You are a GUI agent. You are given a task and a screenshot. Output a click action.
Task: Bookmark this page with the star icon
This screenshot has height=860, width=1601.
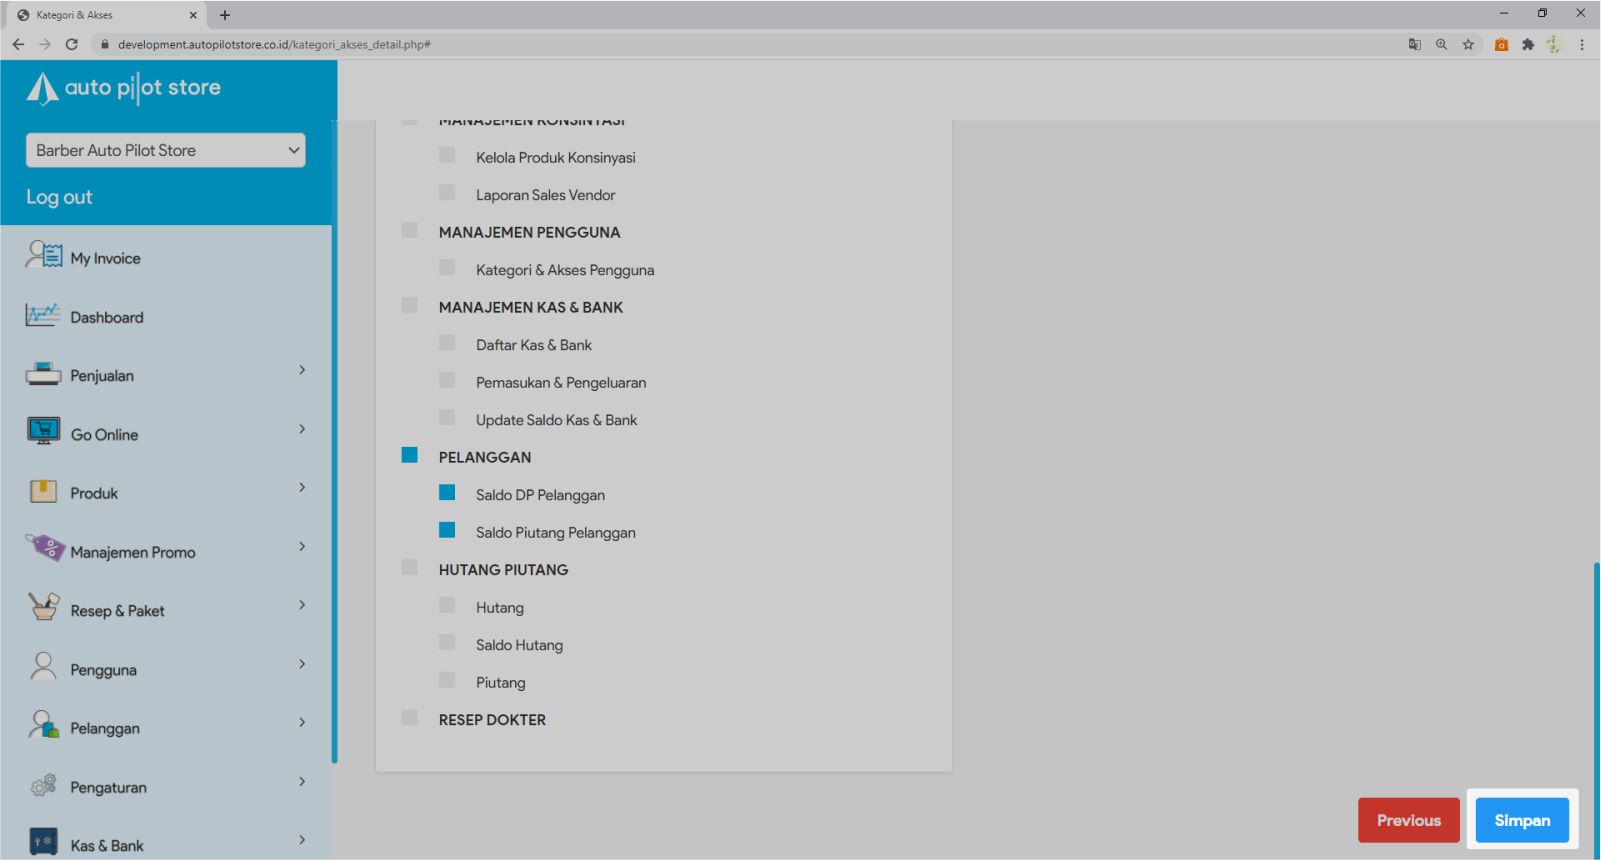[x=1468, y=44]
